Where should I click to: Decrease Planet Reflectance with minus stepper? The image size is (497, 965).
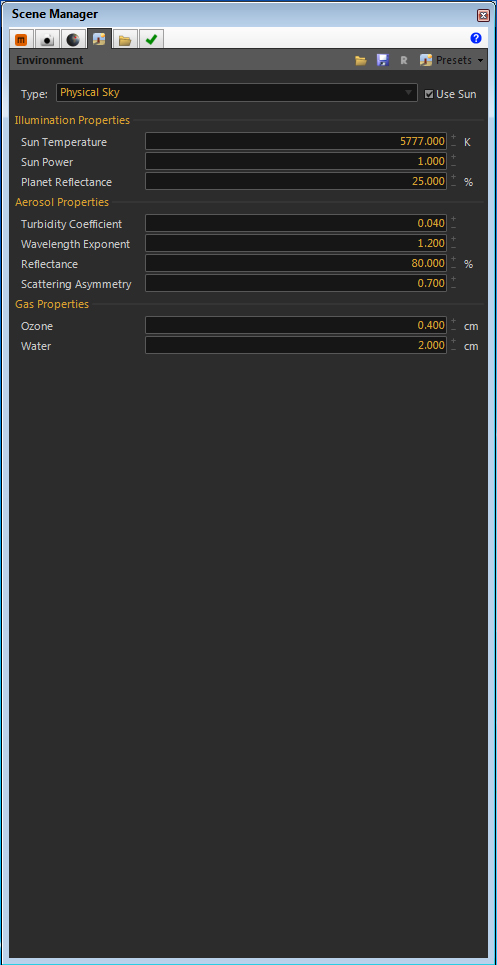click(453, 185)
